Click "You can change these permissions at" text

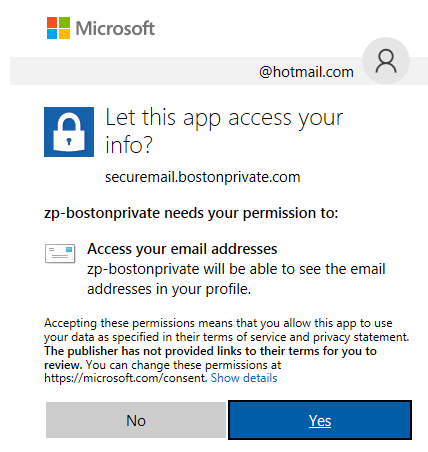(183, 365)
